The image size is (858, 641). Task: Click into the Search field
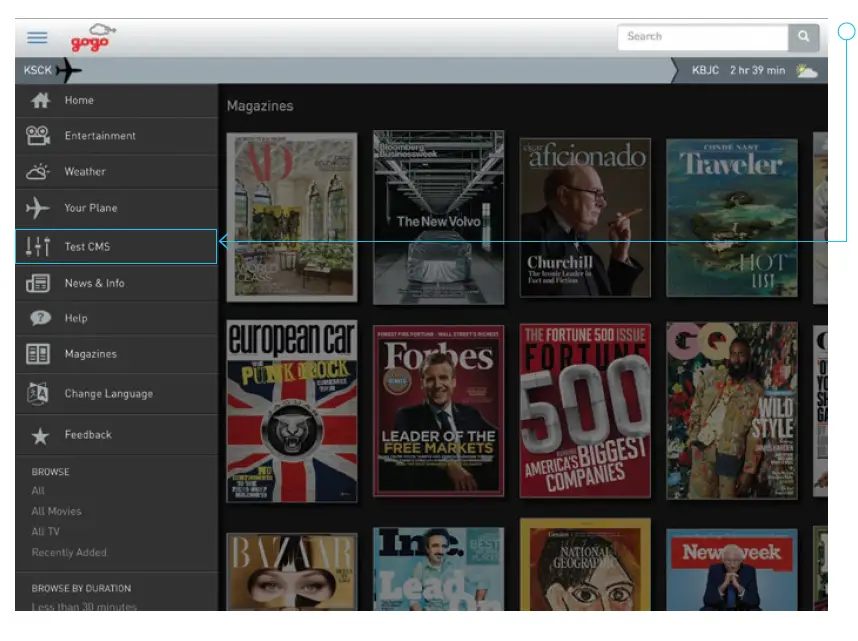(x=703, y=37)
